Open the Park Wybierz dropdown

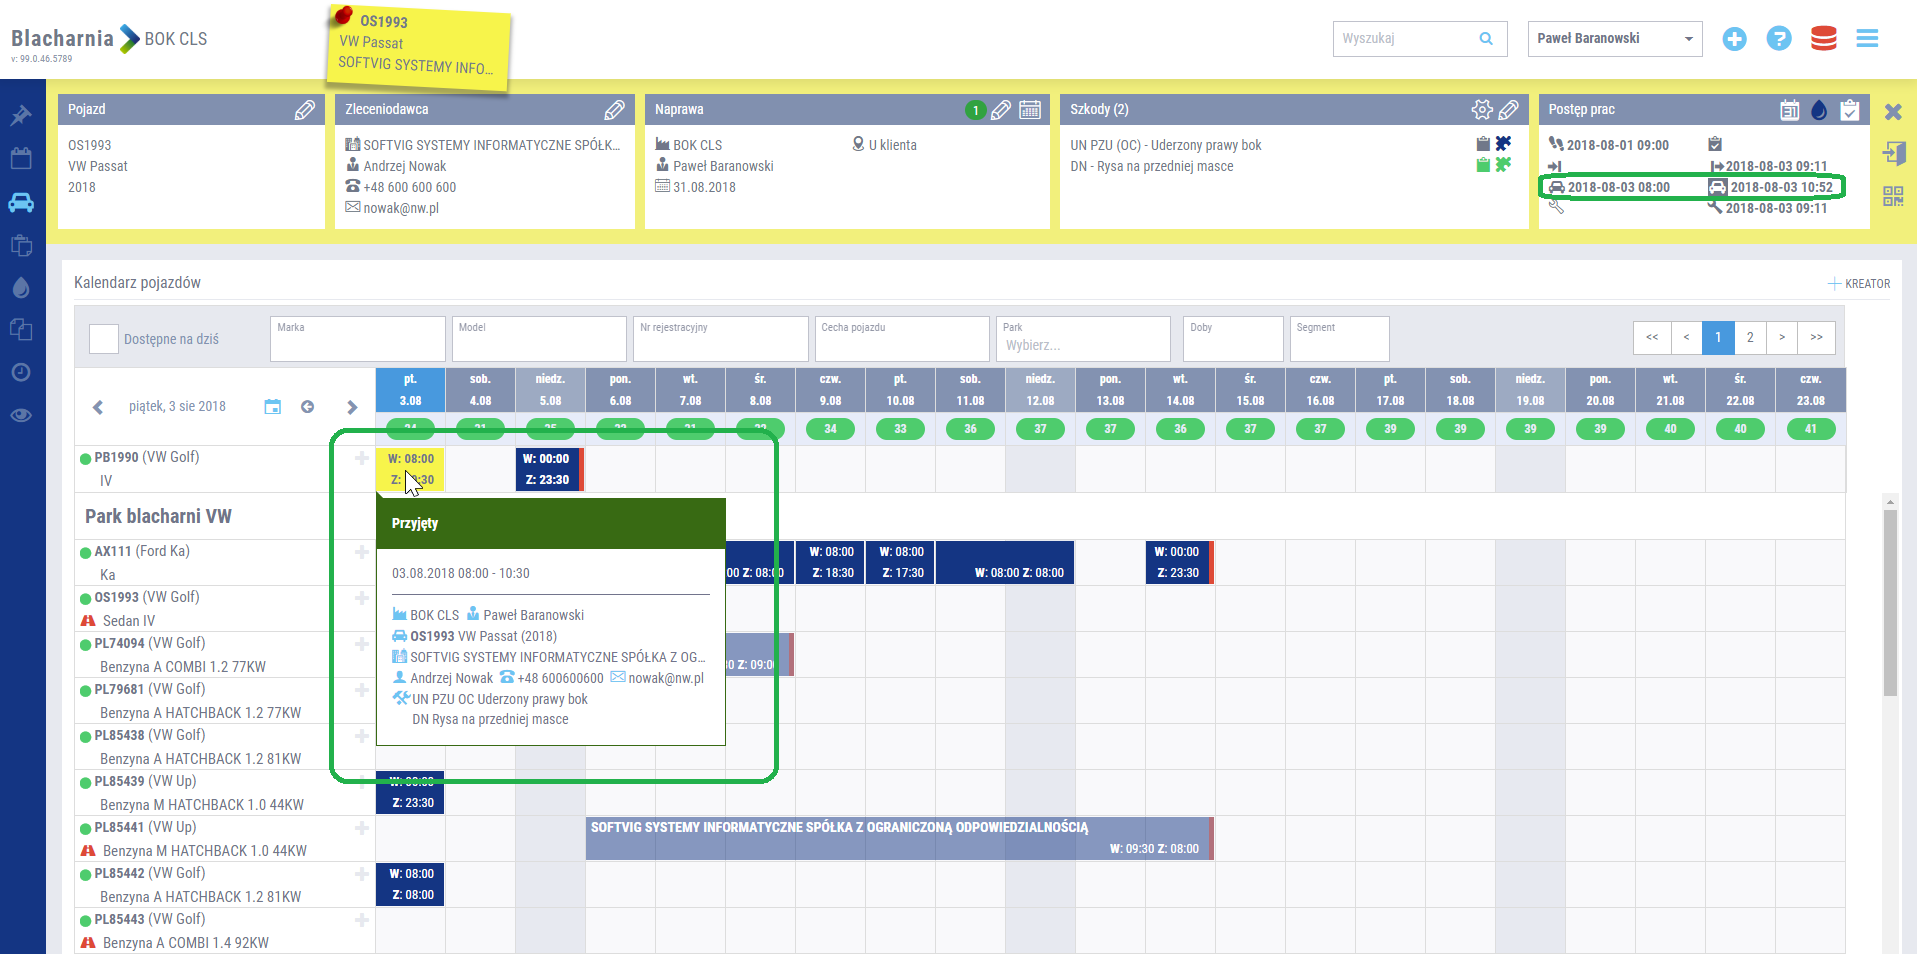[1082, 345]
